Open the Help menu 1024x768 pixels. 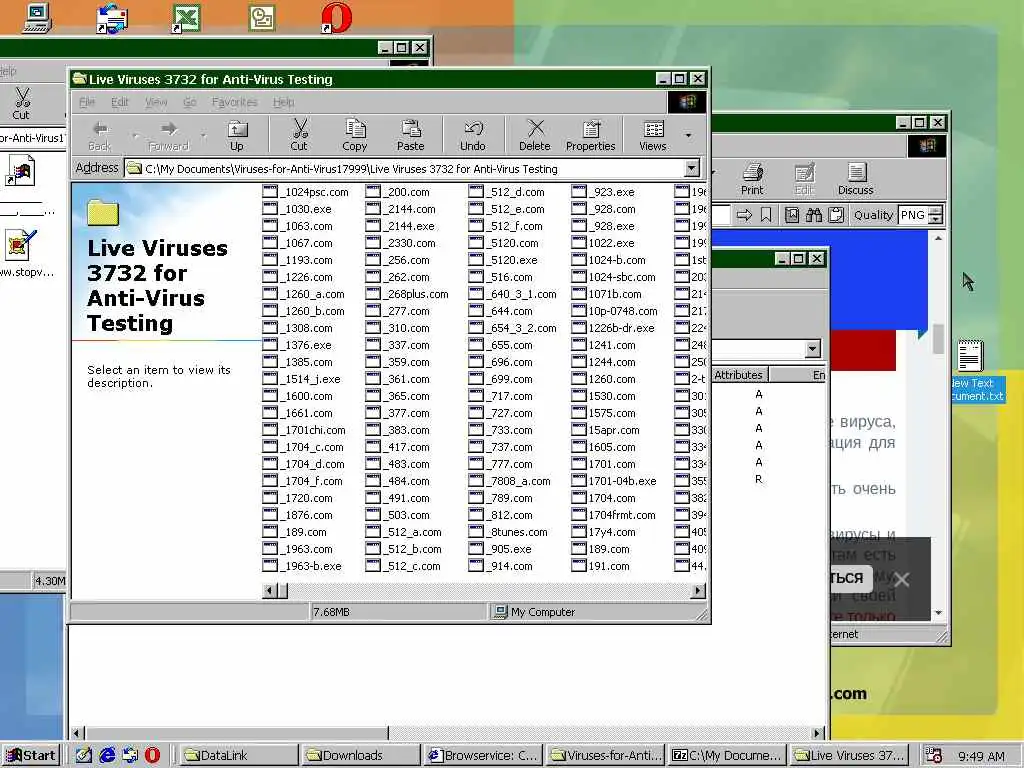[x=283, y=102]
